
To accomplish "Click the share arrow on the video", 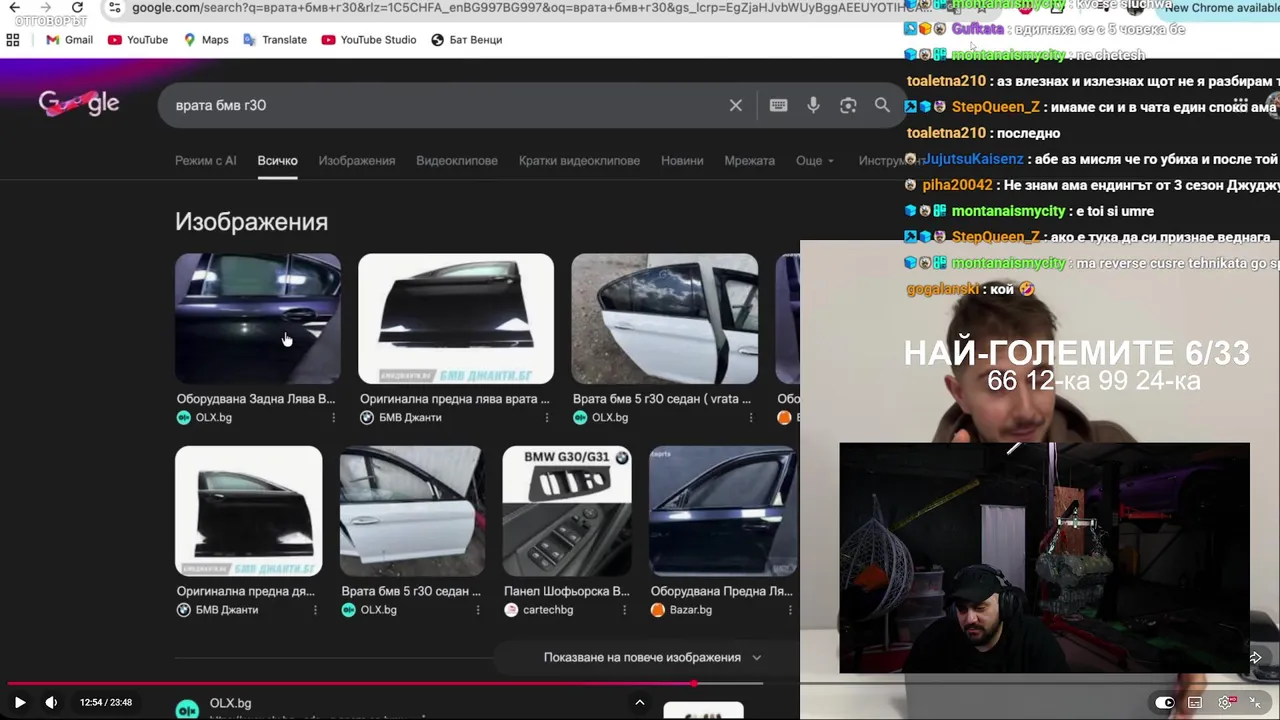I will (x=1255, y=657).
